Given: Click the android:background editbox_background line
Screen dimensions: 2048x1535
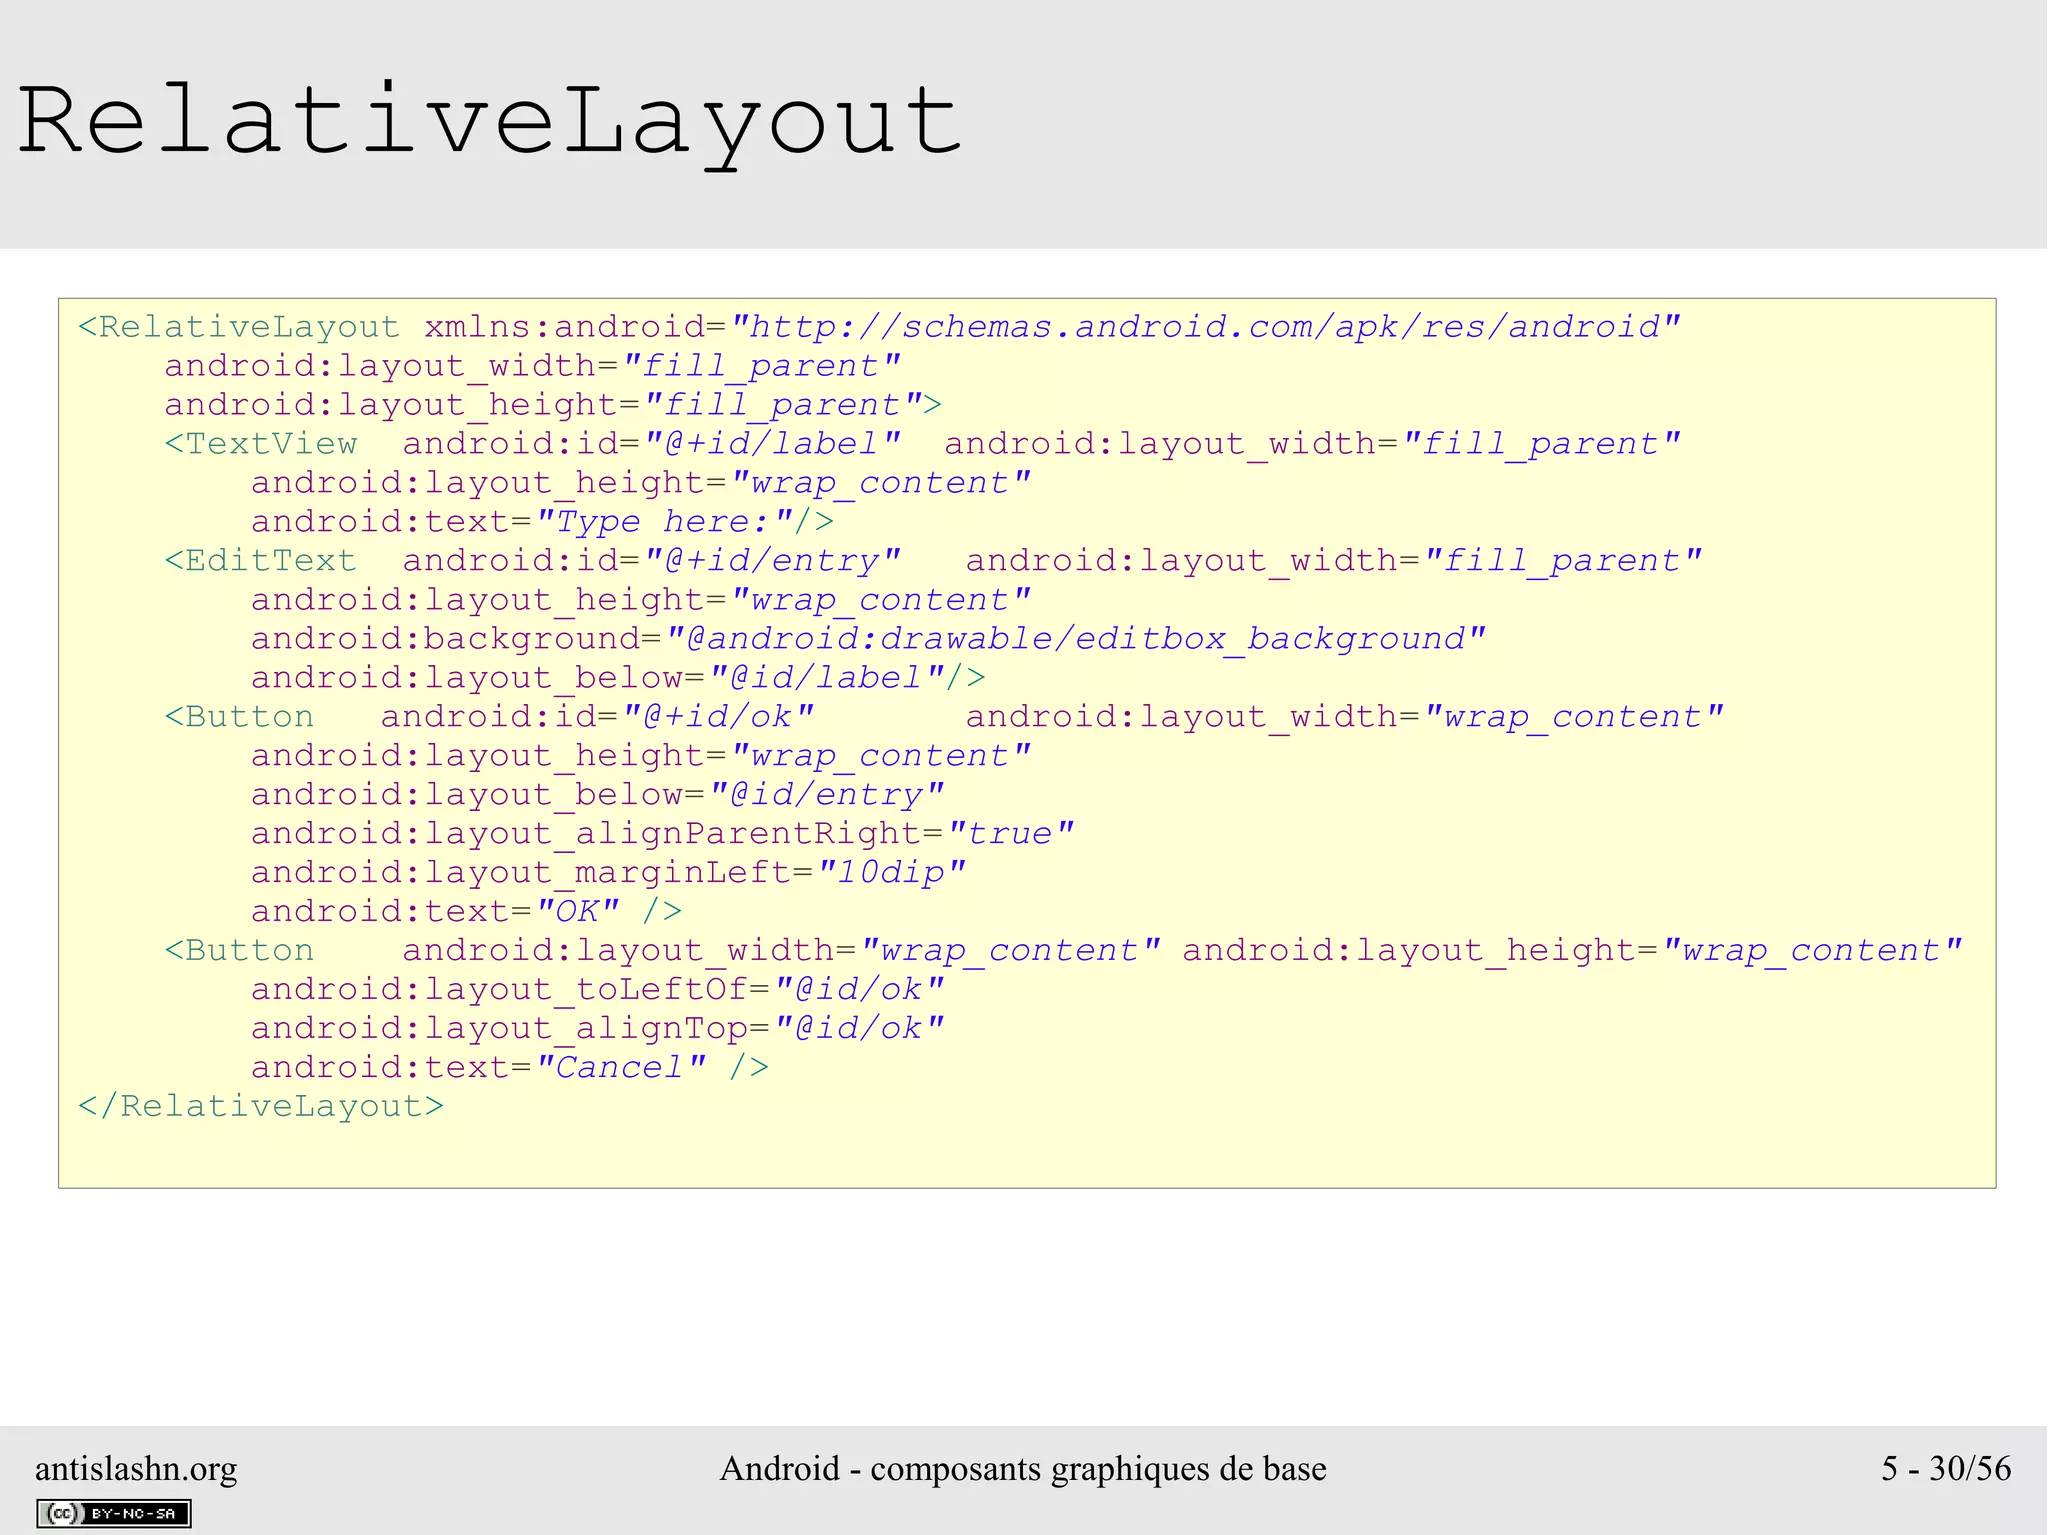Looking at the screenshot, I should click(x=868, y=639).
